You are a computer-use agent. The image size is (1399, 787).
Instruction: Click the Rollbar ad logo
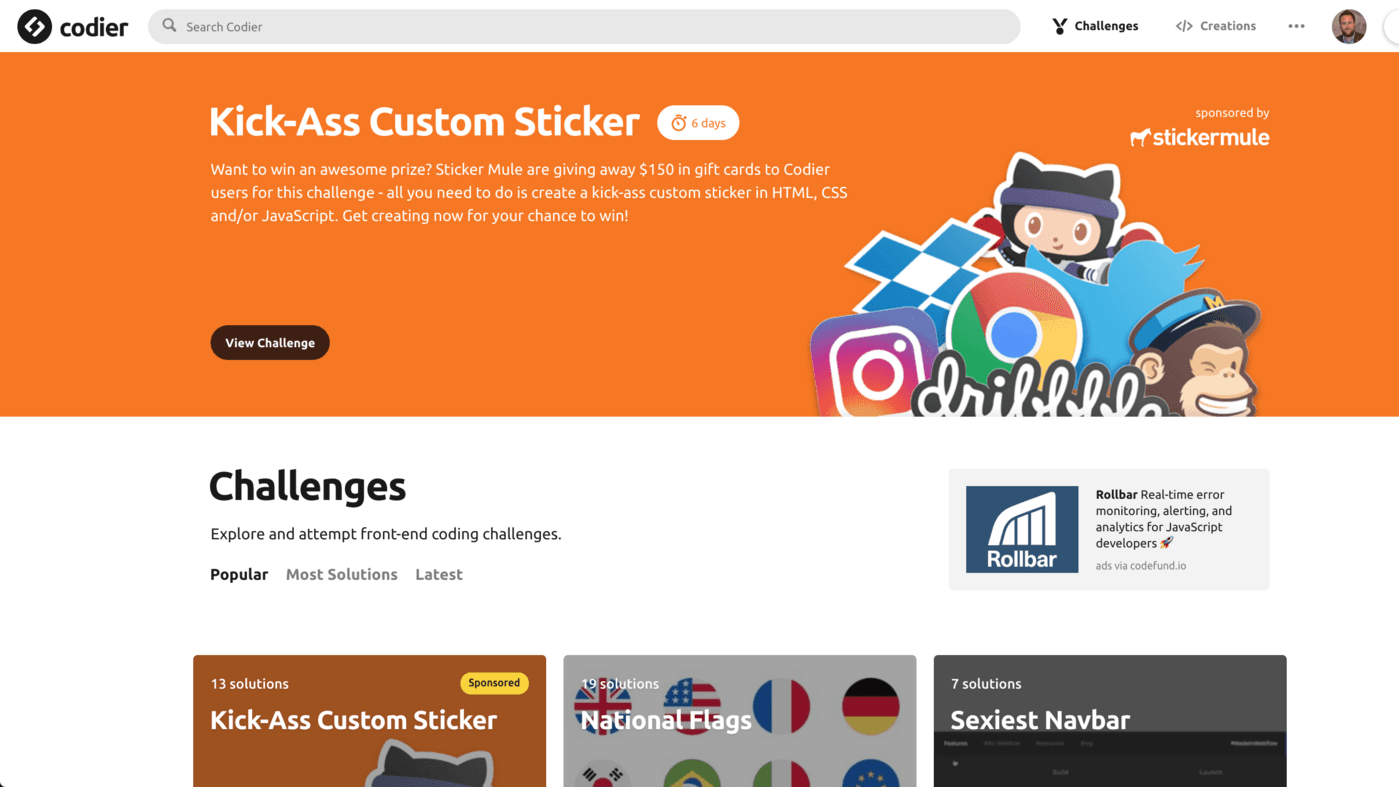coord(1021,529)
